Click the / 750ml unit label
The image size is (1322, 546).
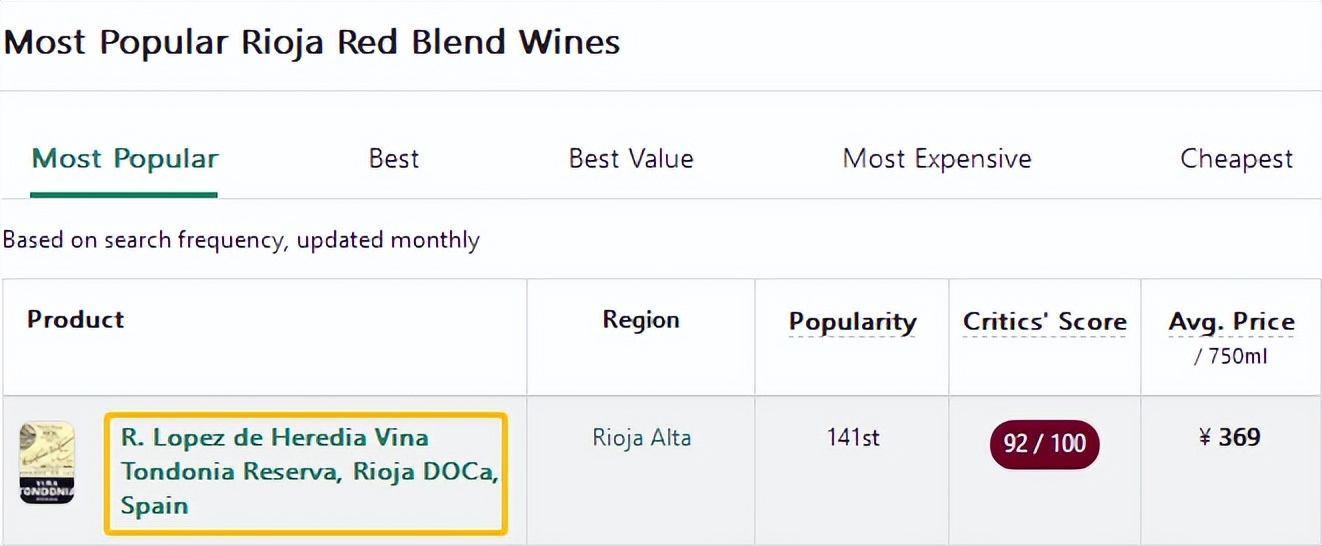click(x=1231, y=356)
